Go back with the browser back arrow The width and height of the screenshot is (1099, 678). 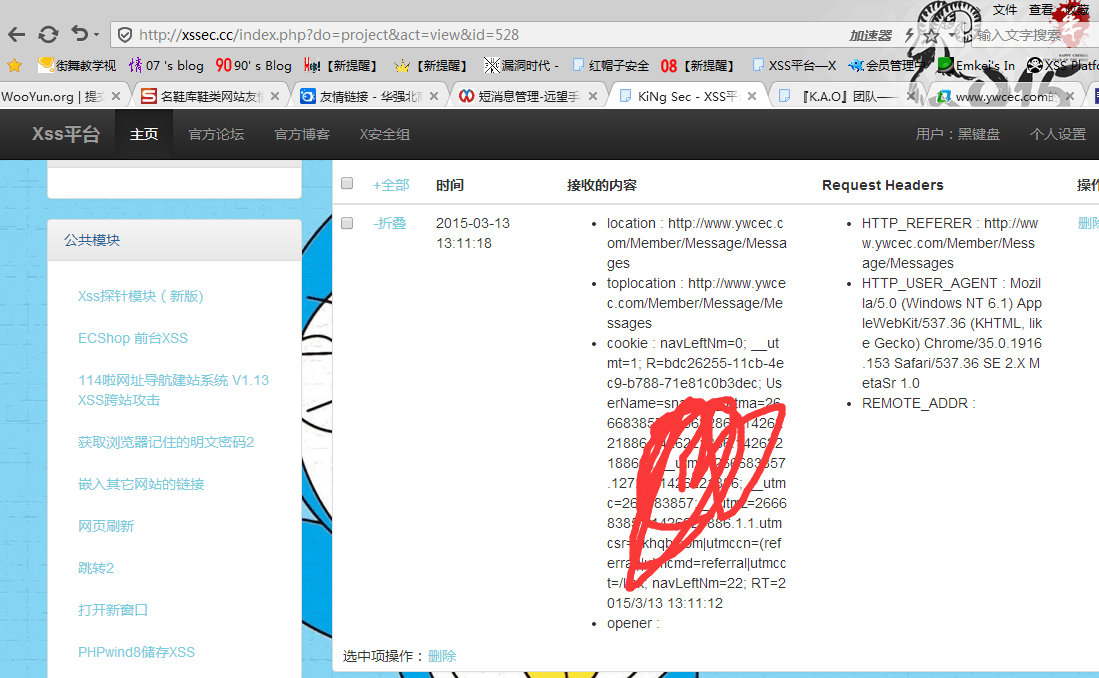pos(17,34)
